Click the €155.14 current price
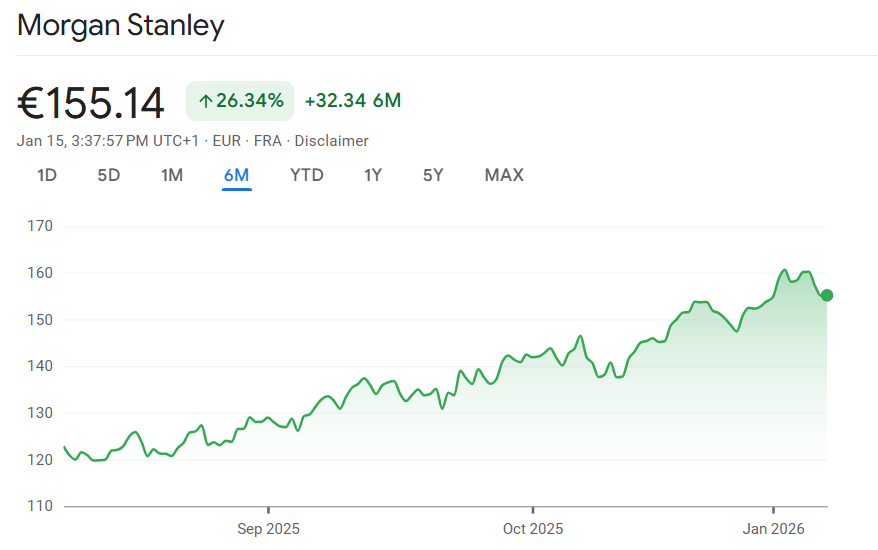 tap(91, 102)
